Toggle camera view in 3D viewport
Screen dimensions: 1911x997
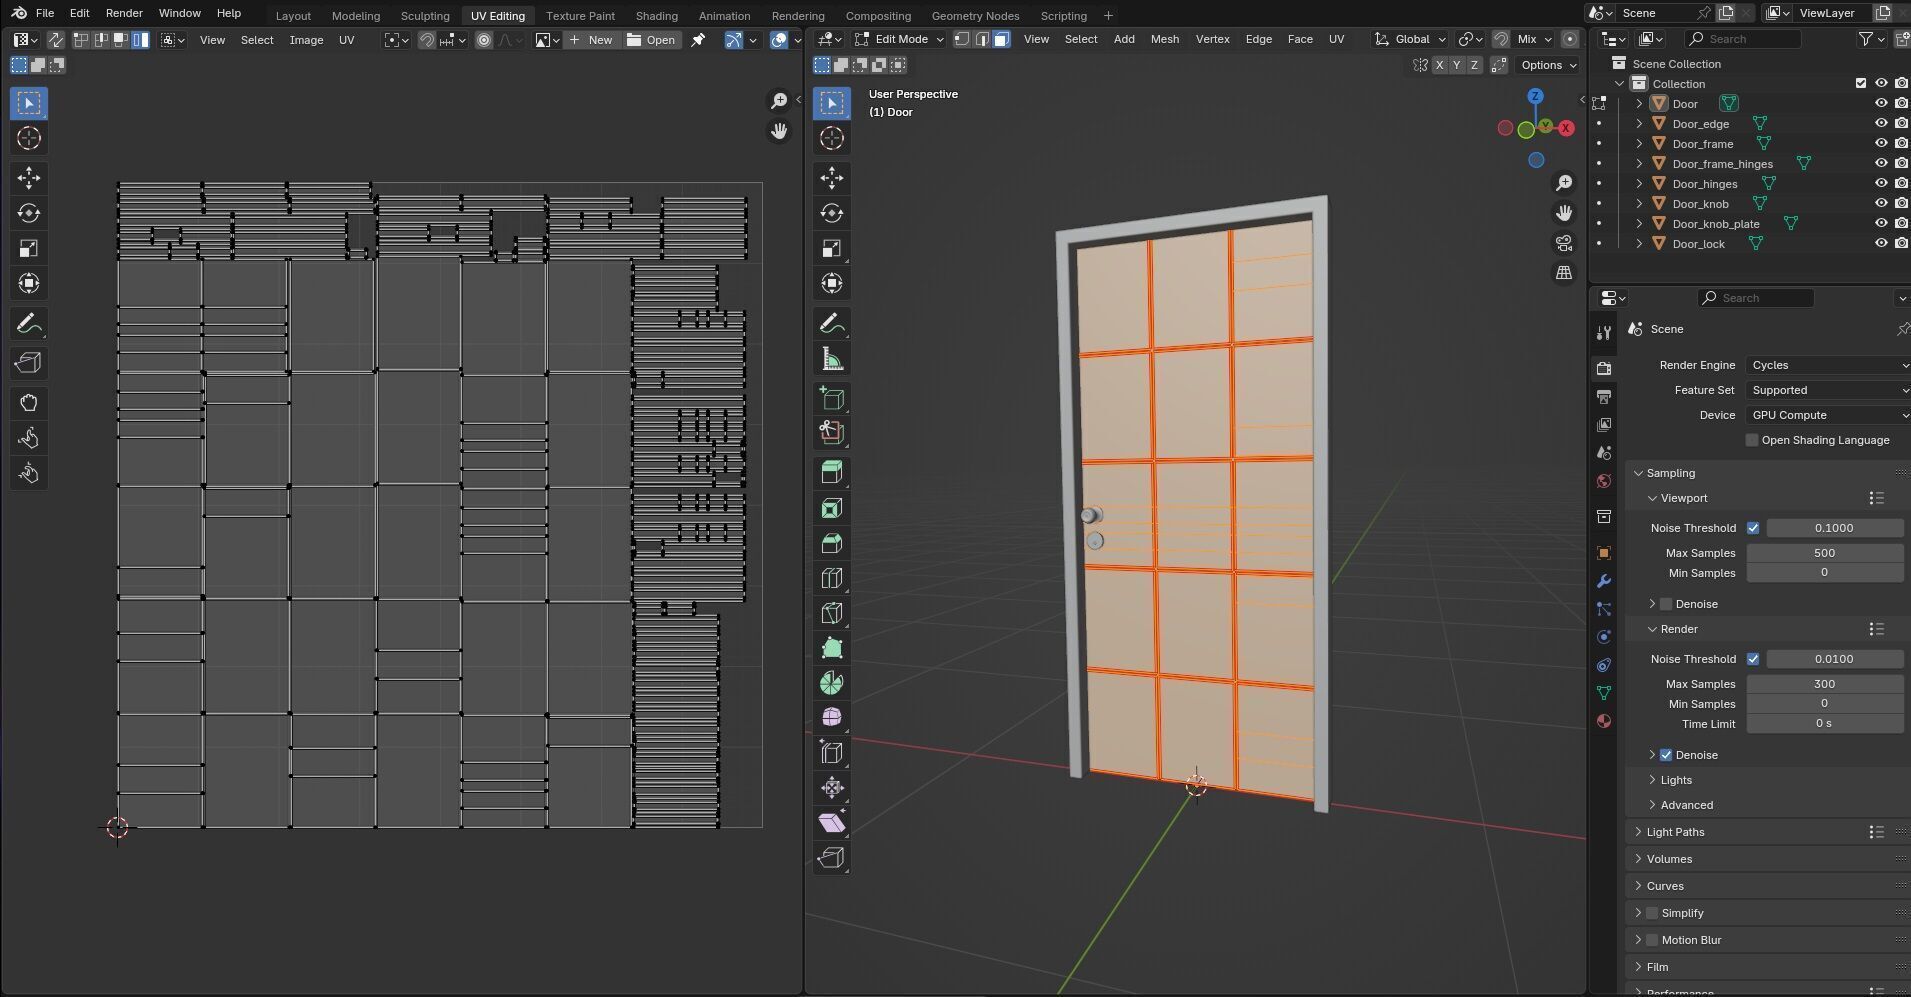click(x=1564, y=243)
